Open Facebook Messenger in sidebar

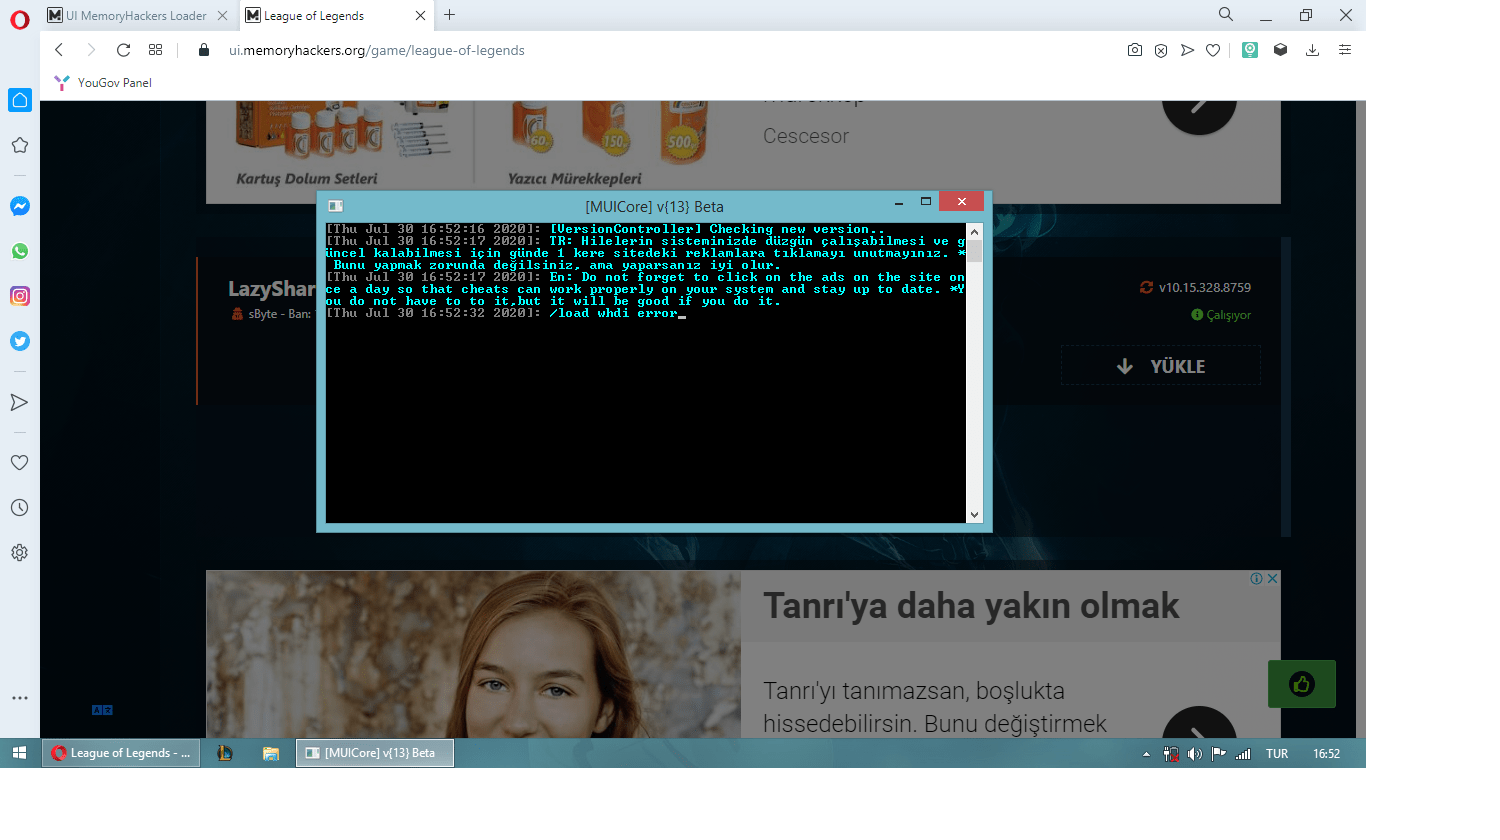point(19,206)
